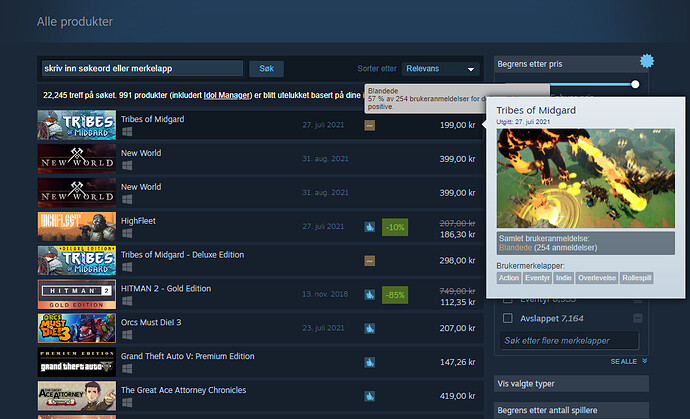Open the Idol Manager link
The height and width of the screenshot is (419, 690).
(228, 95)
